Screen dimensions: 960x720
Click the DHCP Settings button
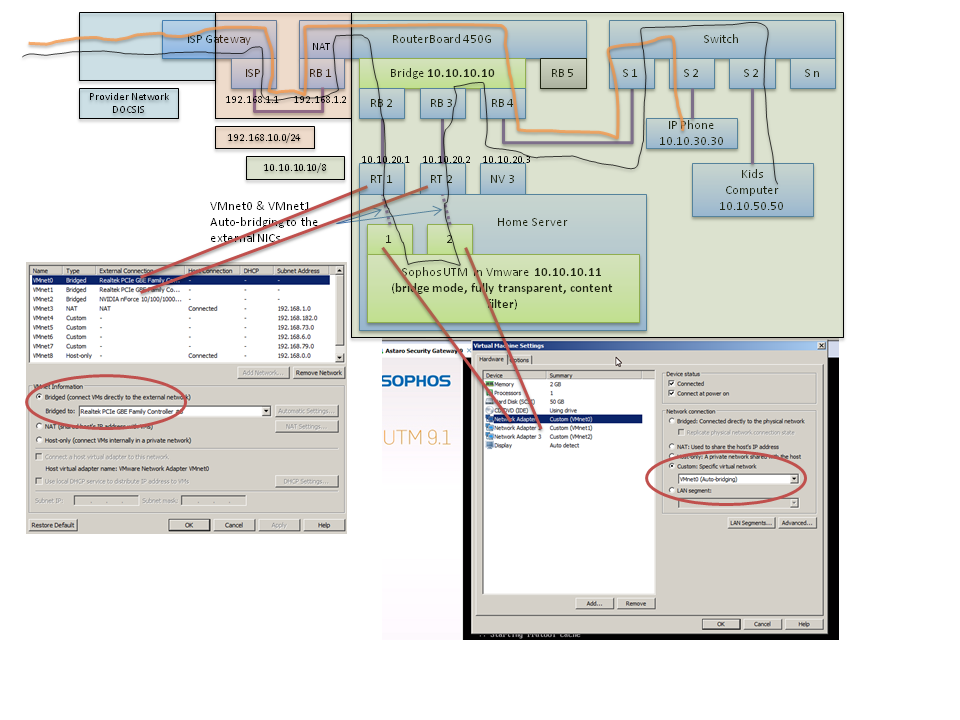pos(306,481)
